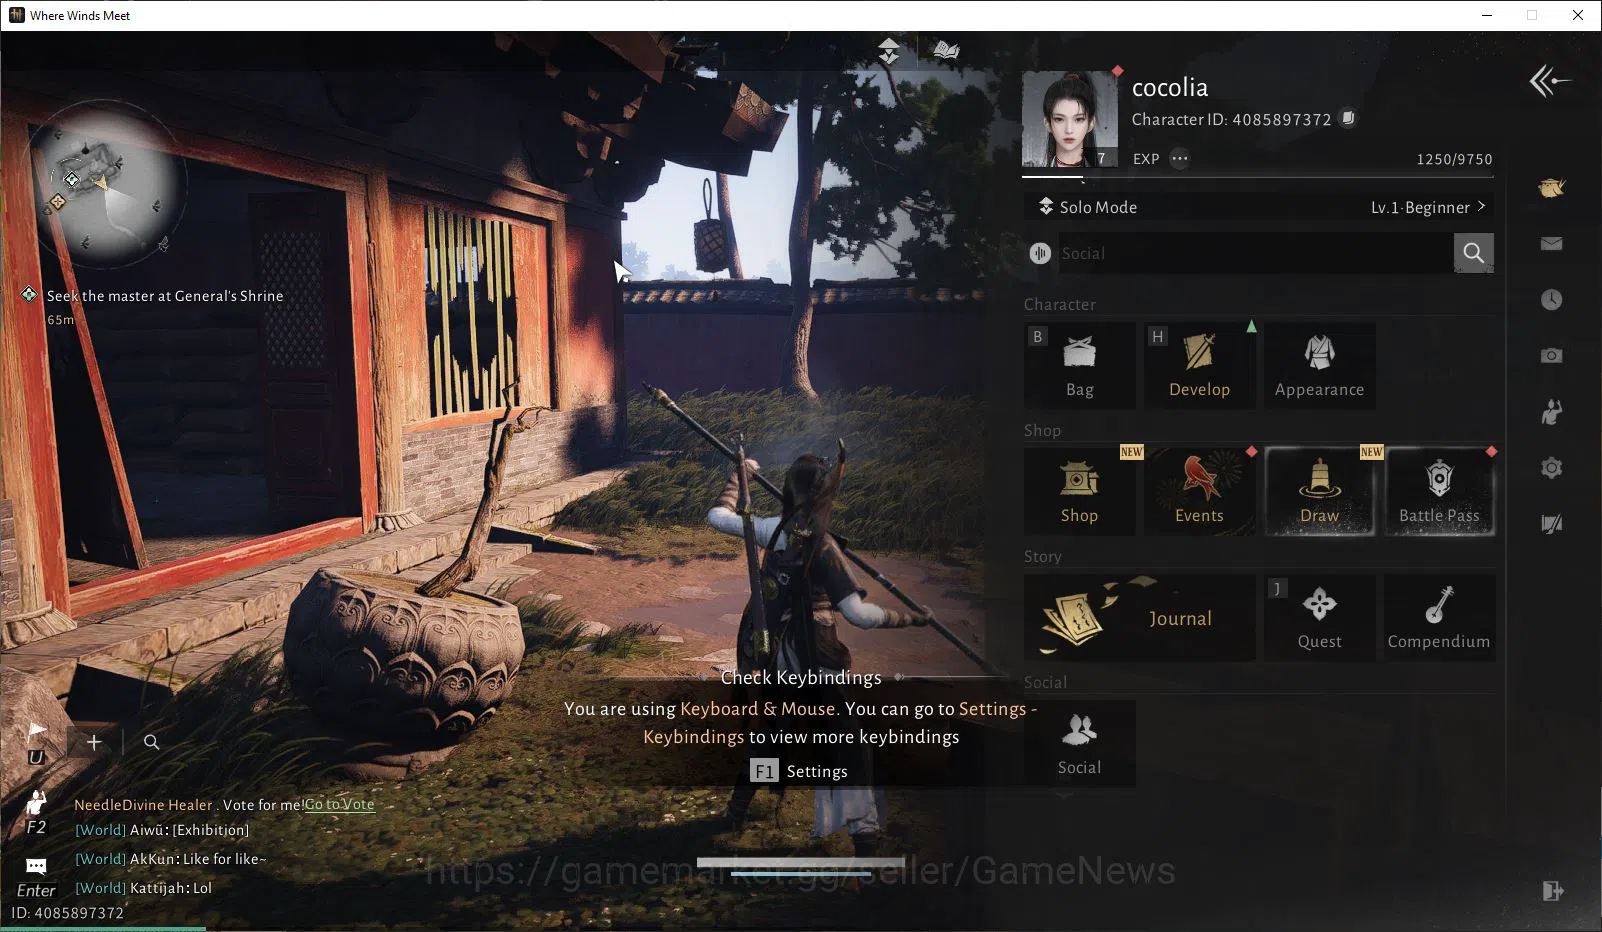The image size is (1602, 932).
Task: Open cocolia's character portrait
Action: point(1070,118)
